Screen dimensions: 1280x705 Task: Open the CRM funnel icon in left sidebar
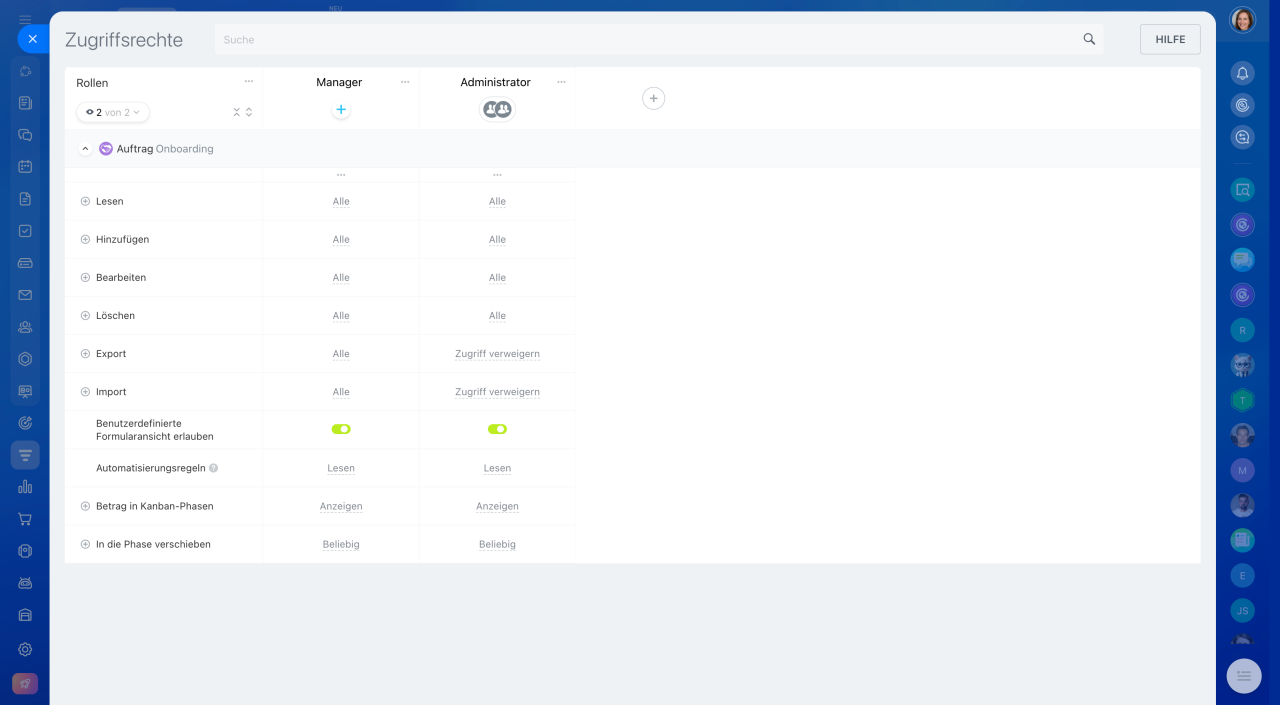click(25, 455)
